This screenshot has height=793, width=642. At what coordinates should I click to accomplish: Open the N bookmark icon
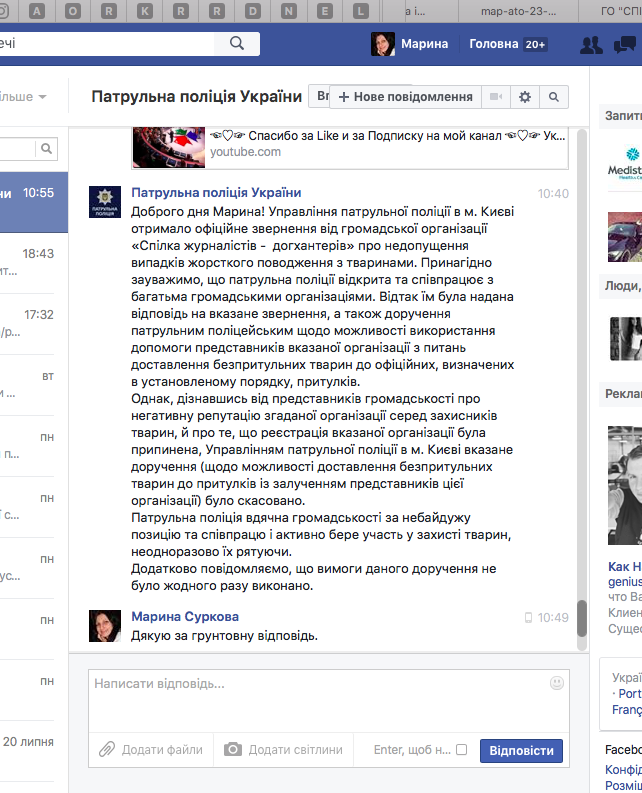[288, 11]
